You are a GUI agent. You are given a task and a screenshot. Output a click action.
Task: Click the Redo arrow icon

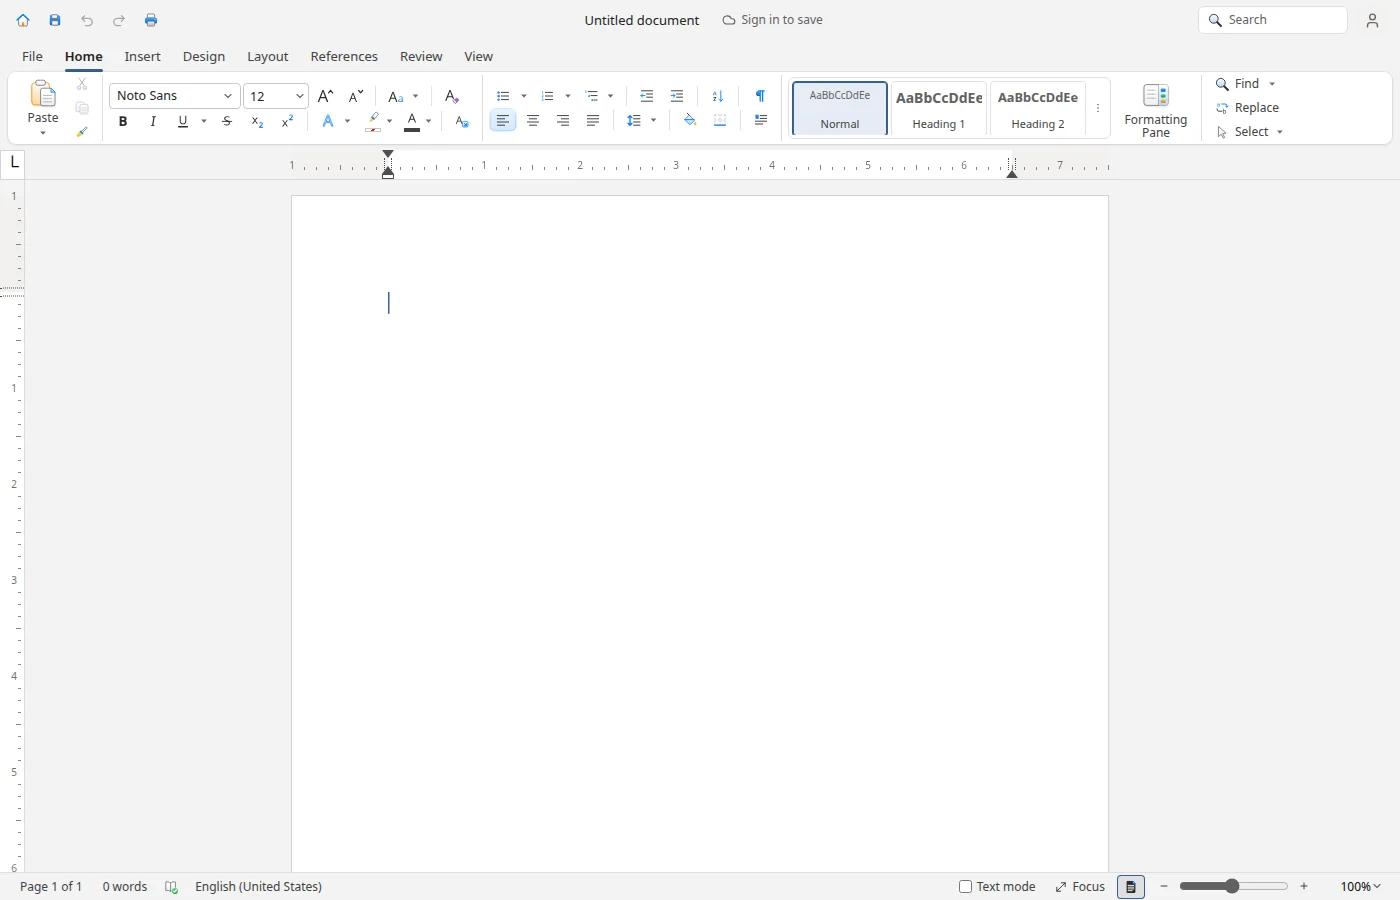coord(119,20)
